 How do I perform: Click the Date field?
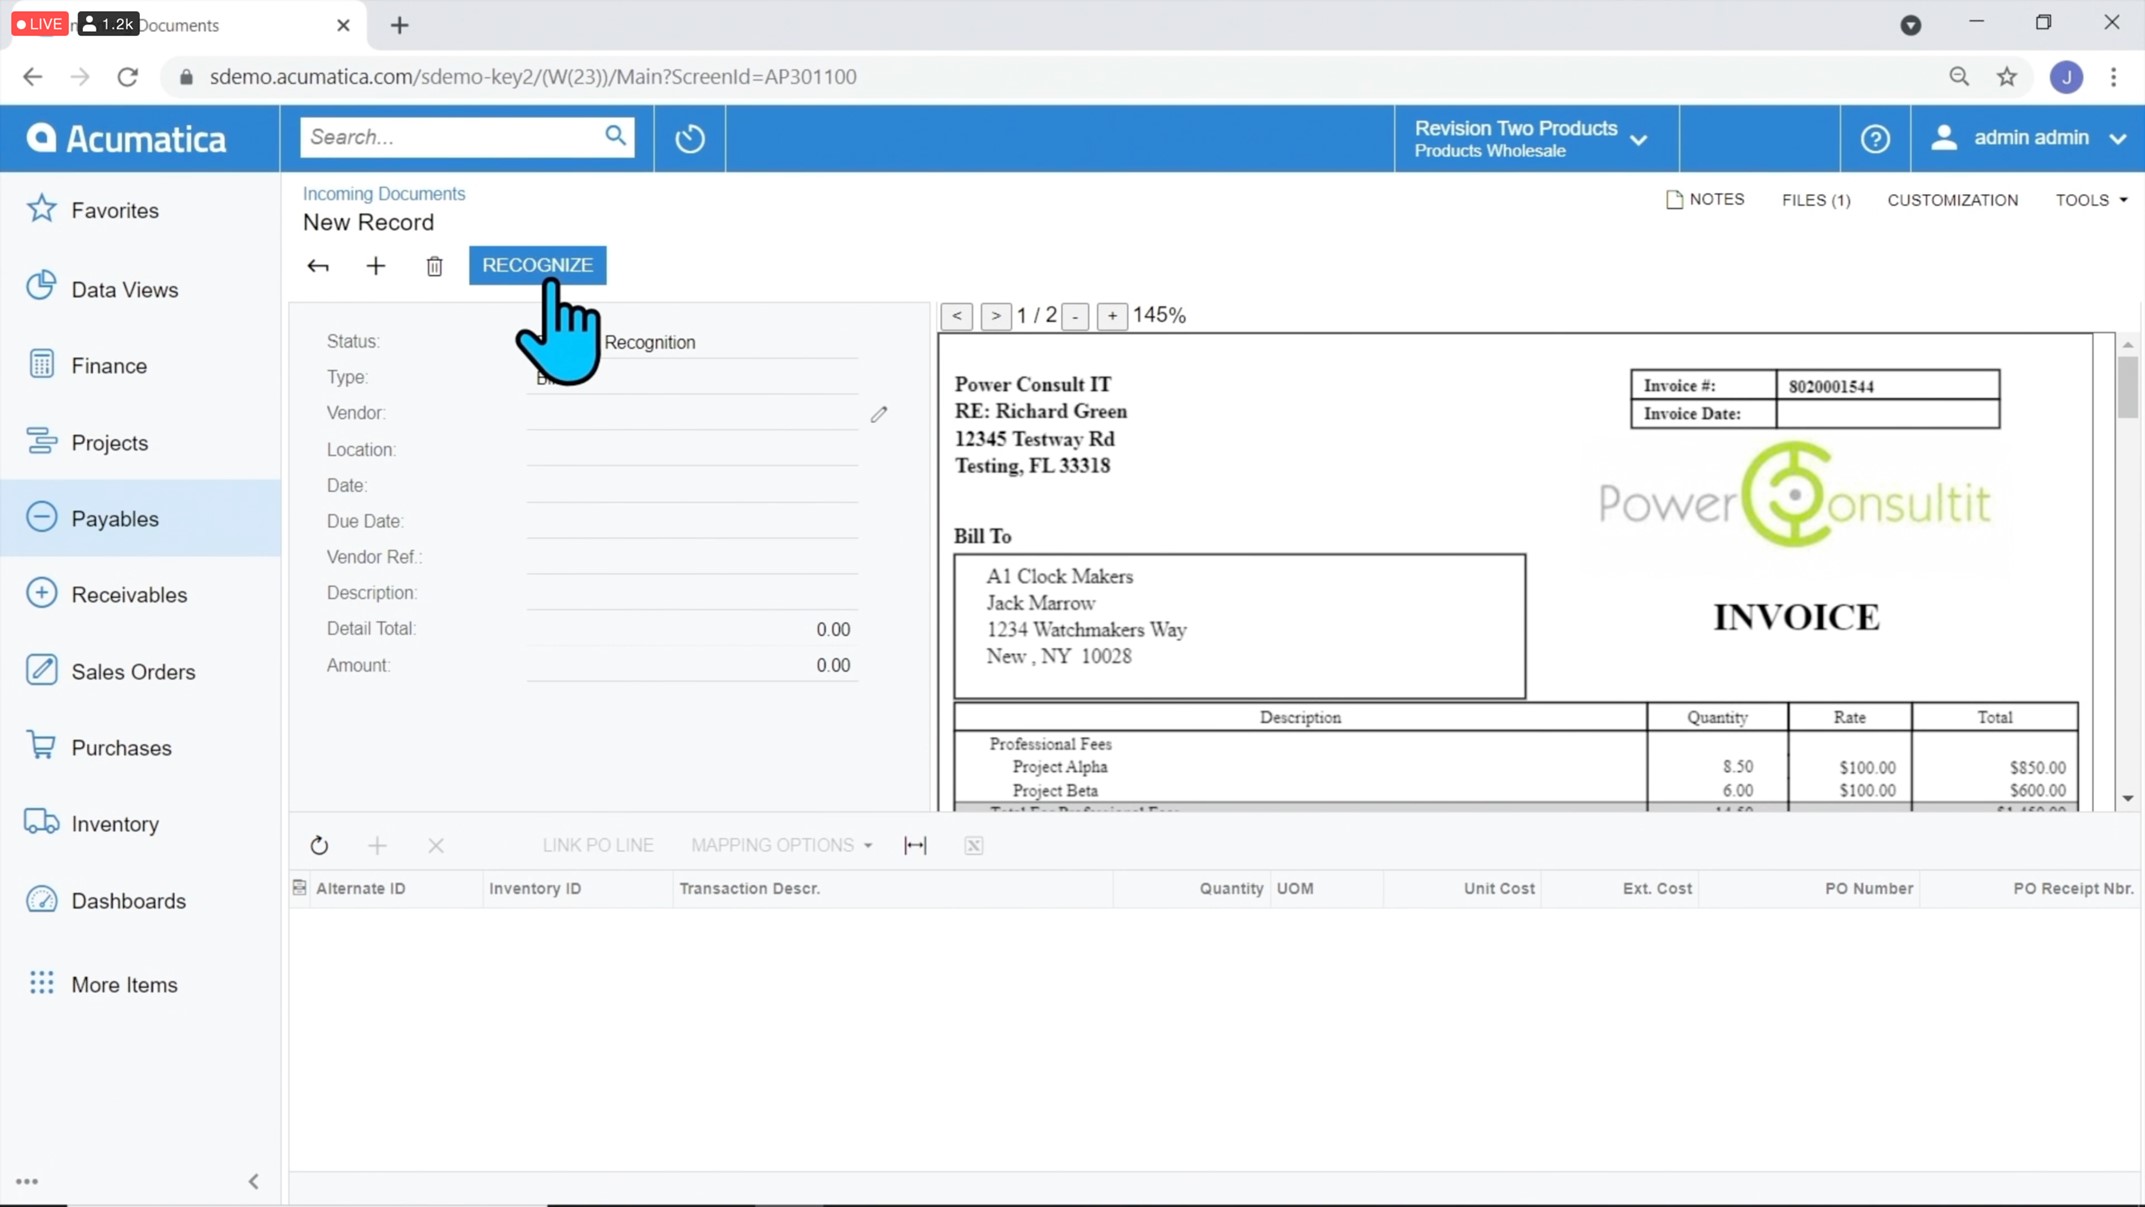tap(692, 485)
